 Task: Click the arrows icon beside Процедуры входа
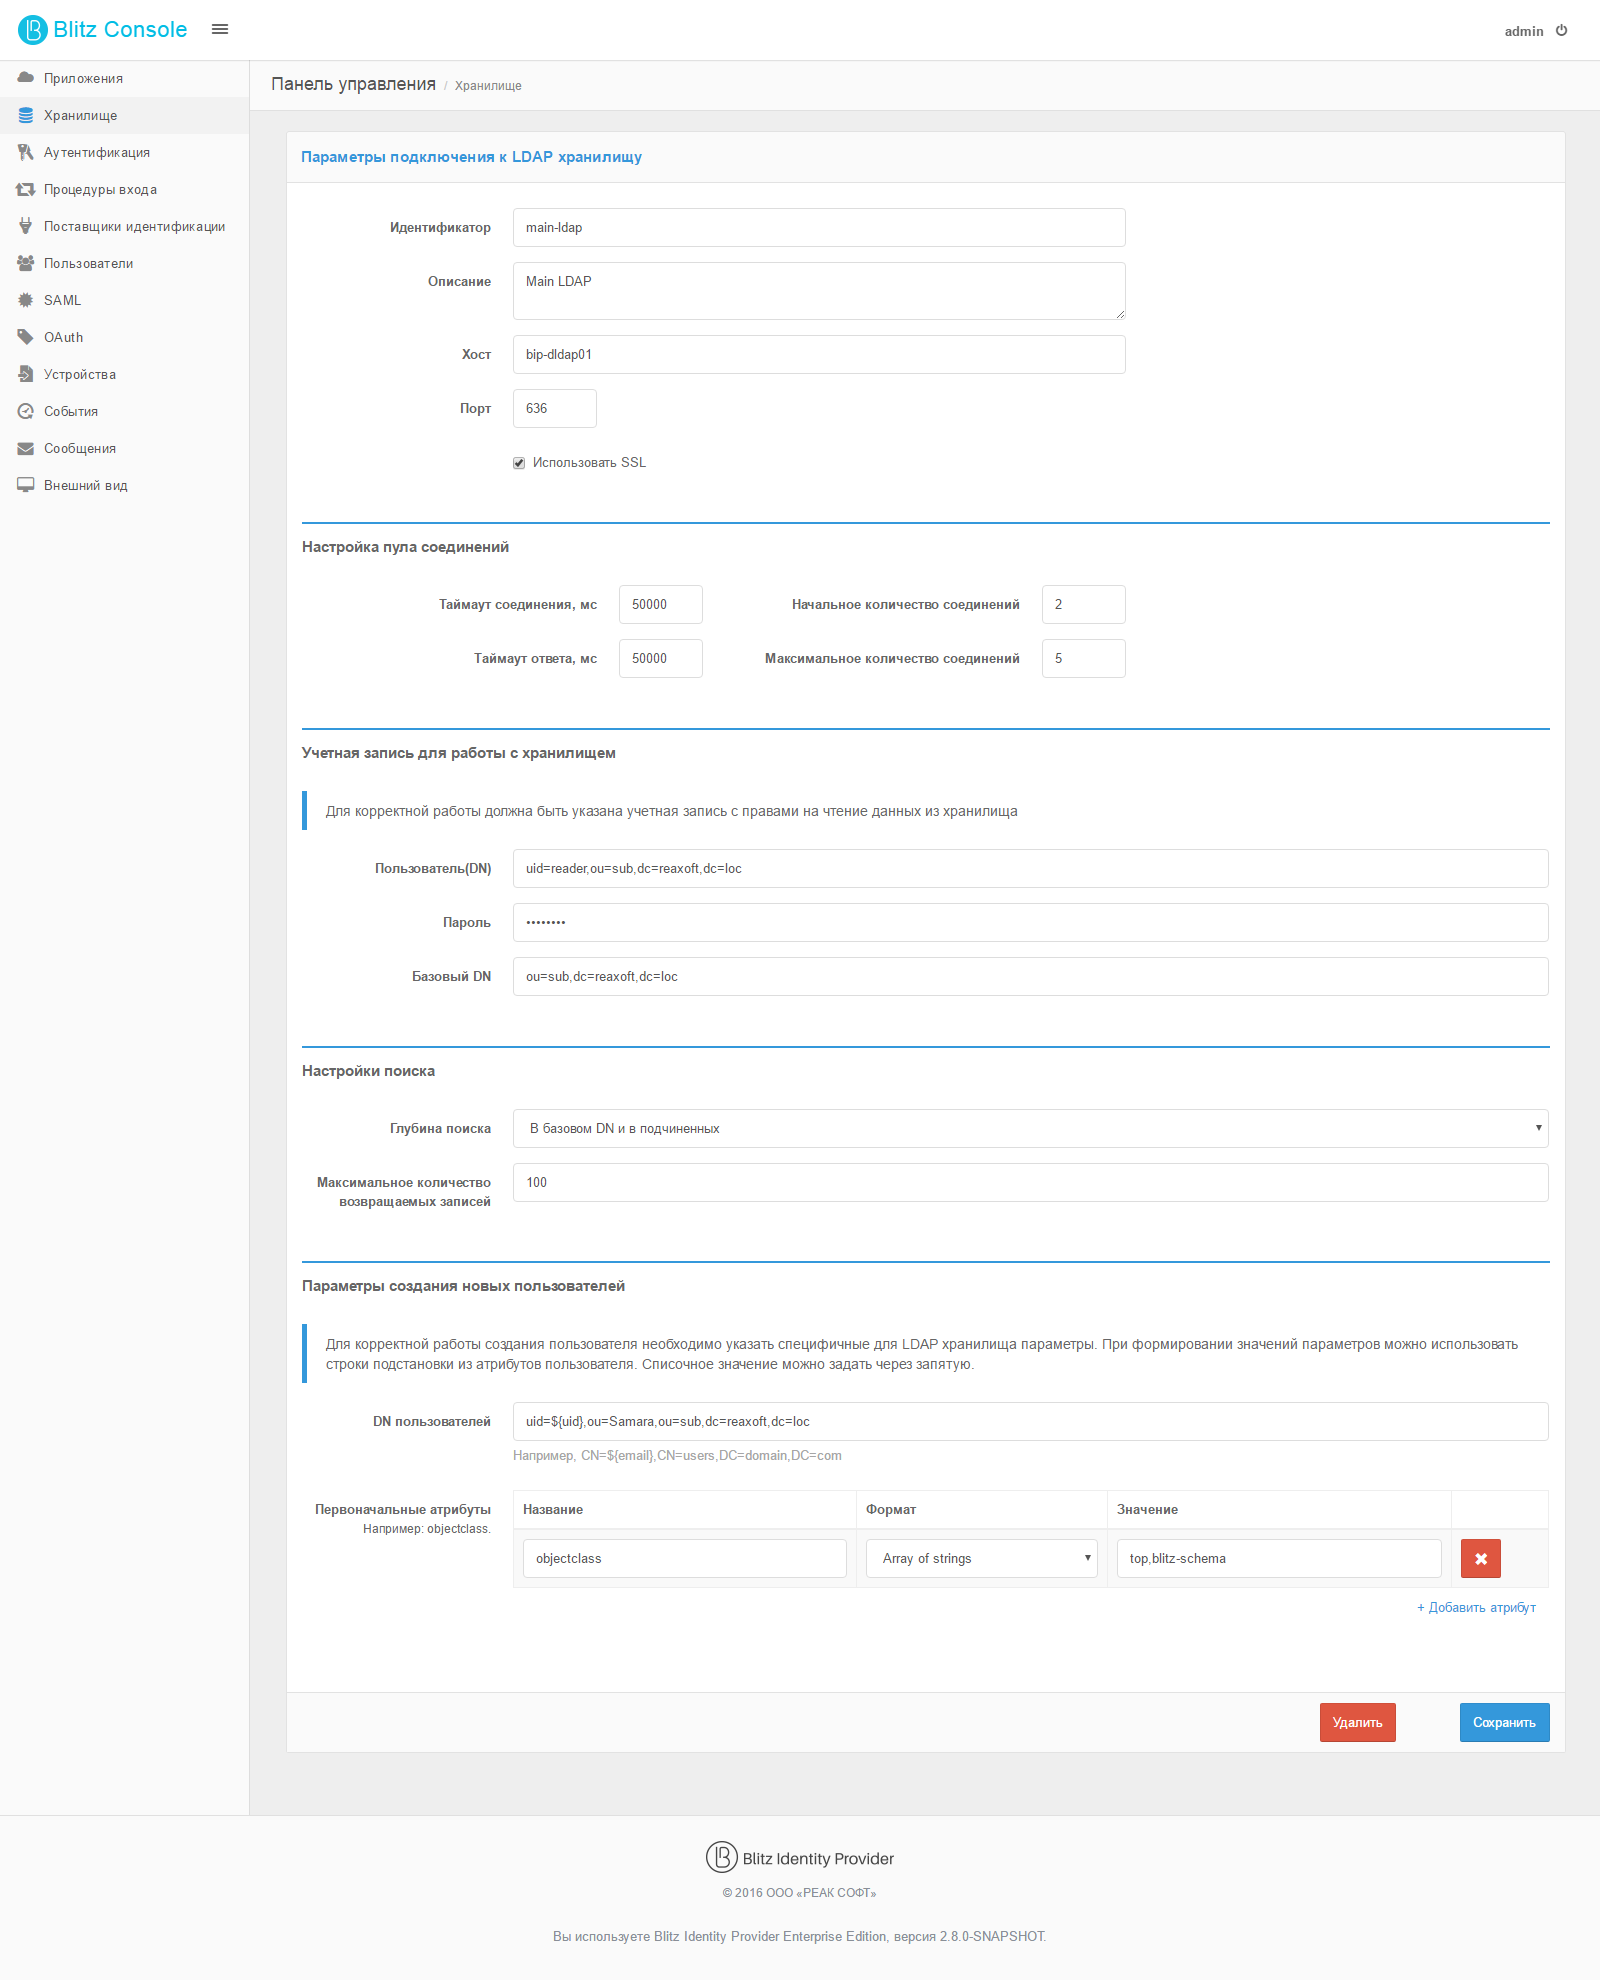26,189
